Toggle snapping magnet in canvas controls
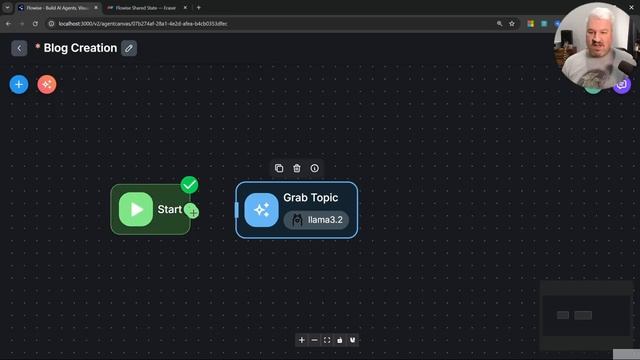 [x=352, y=340]
